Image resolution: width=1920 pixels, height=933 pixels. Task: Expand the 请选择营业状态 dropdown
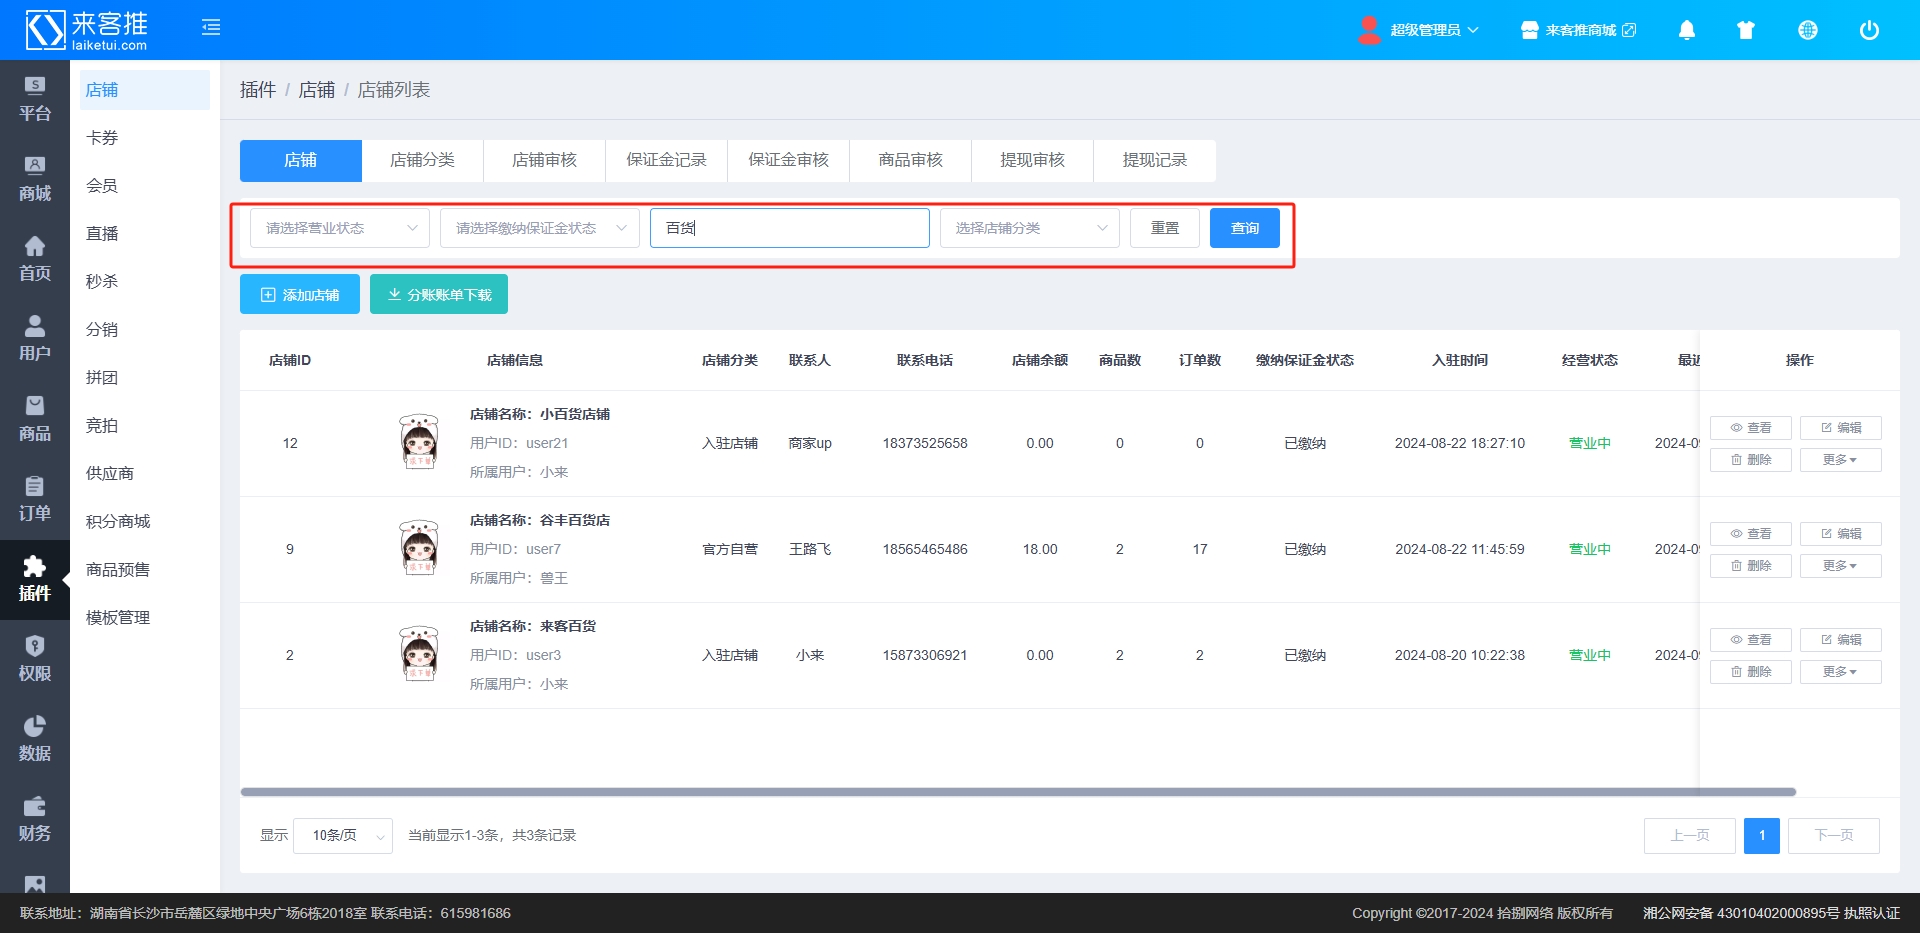tap(339, 228)
